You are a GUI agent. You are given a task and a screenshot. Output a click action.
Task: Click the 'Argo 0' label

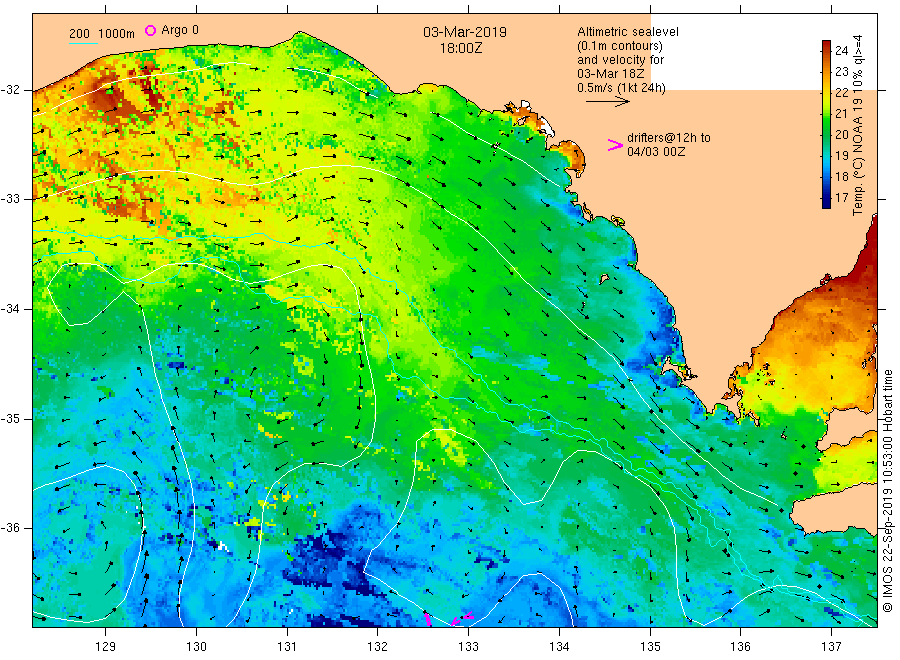pos(180,30)
